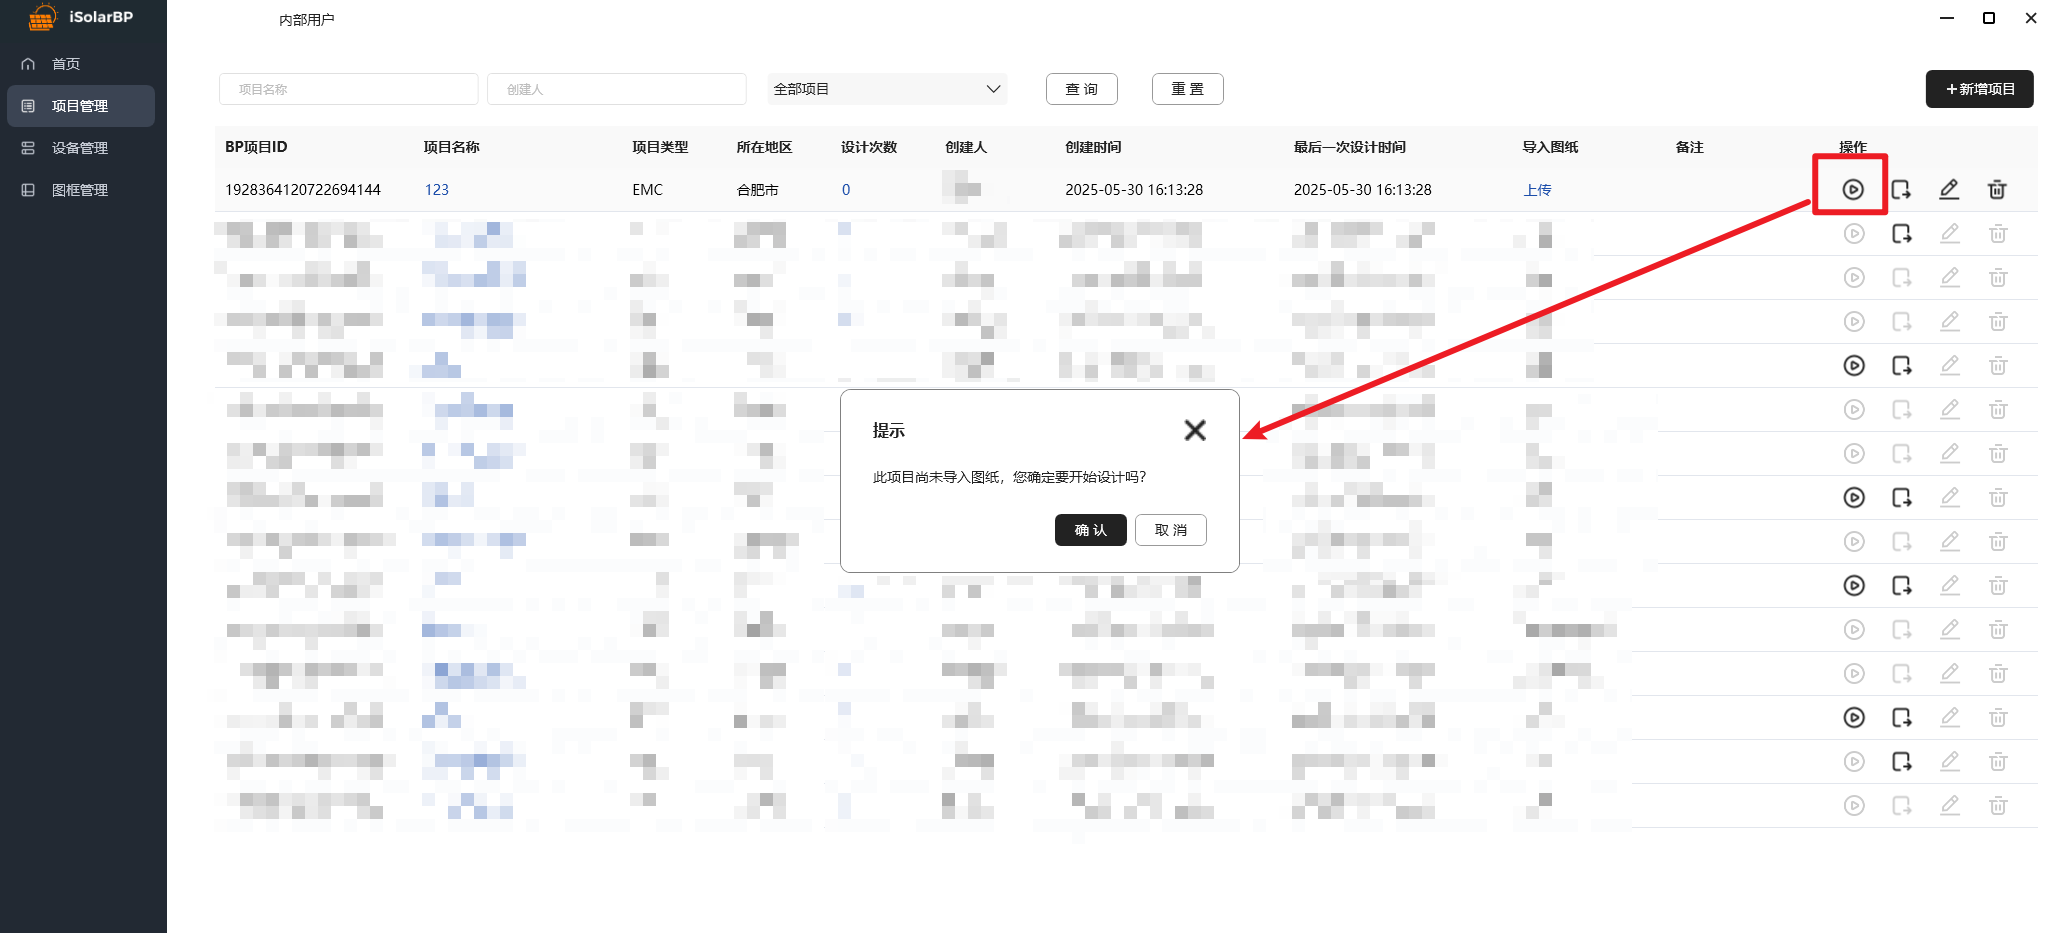This screenshot has height=933, width=2067.
Task: Click the 上传 link for project 123
Action: (x=1537, y=190)
